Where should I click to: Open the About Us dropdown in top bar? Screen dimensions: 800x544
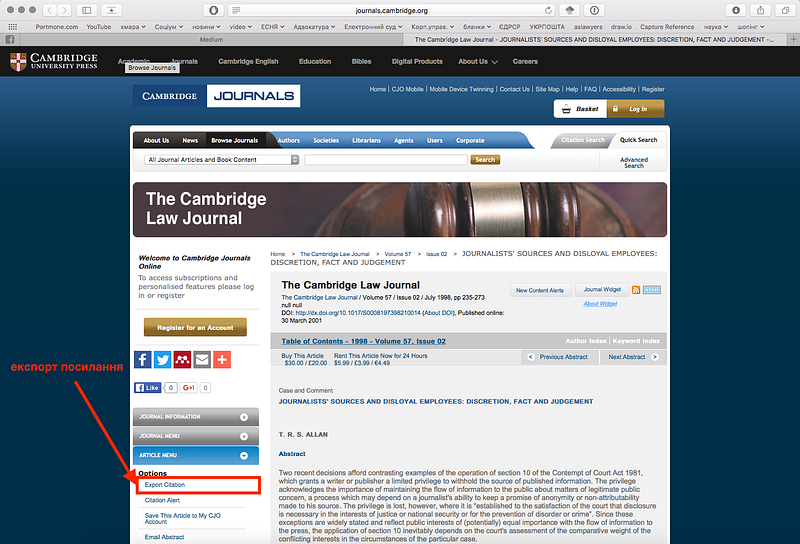(x=478, y=61)
